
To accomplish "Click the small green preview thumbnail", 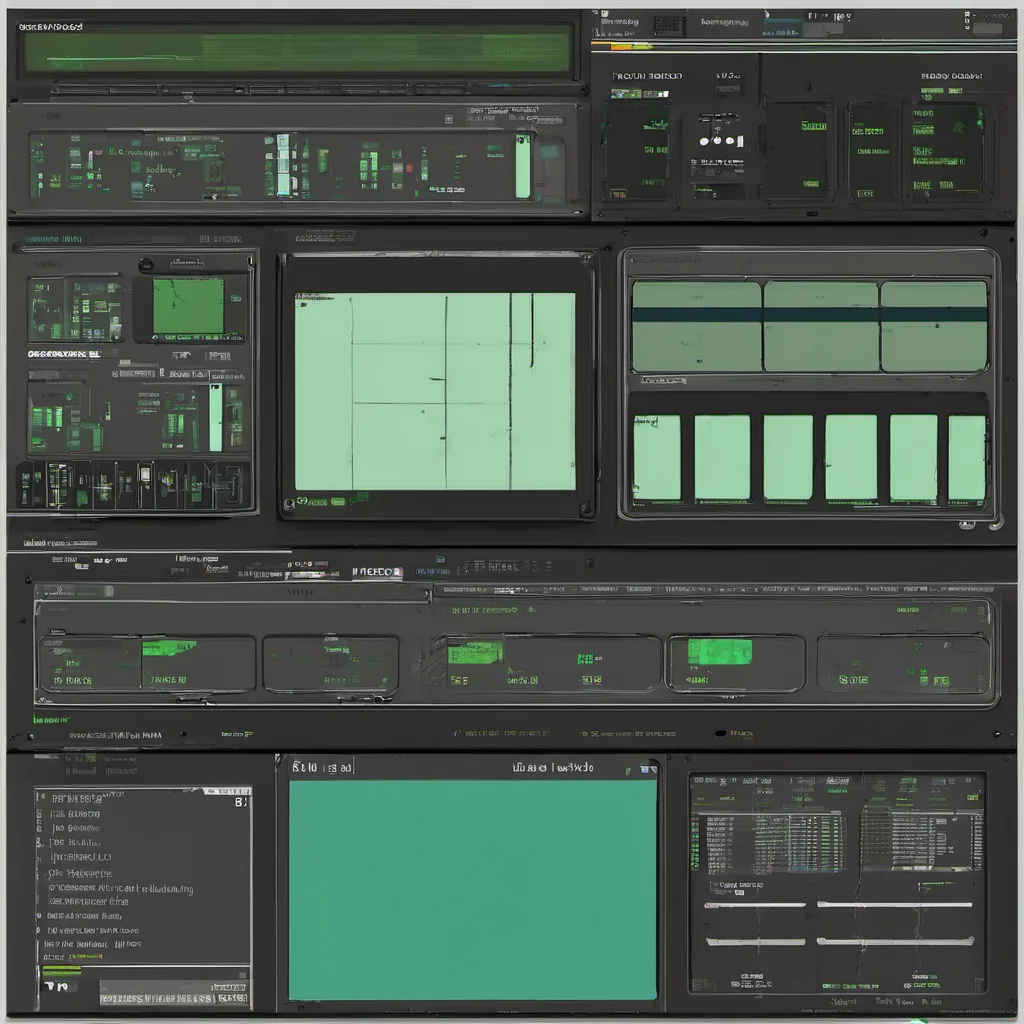I will [188, 306].
